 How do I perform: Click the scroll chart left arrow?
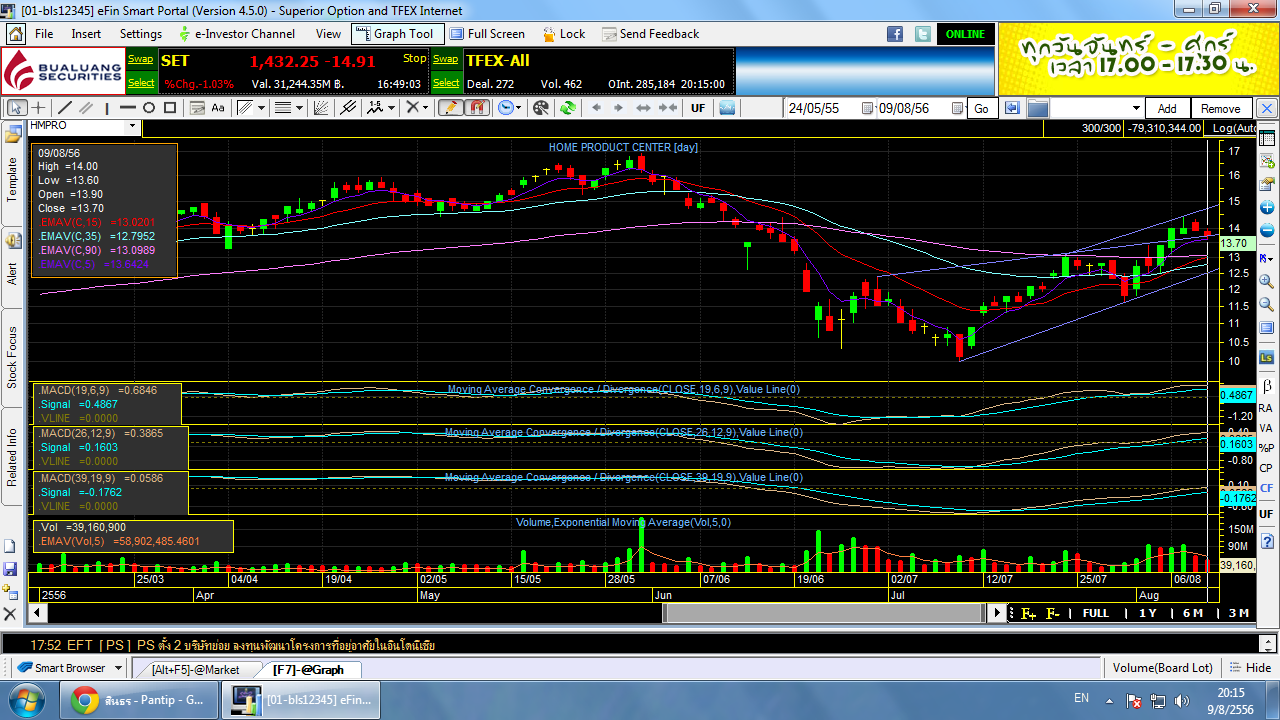(x=596, y=108)
